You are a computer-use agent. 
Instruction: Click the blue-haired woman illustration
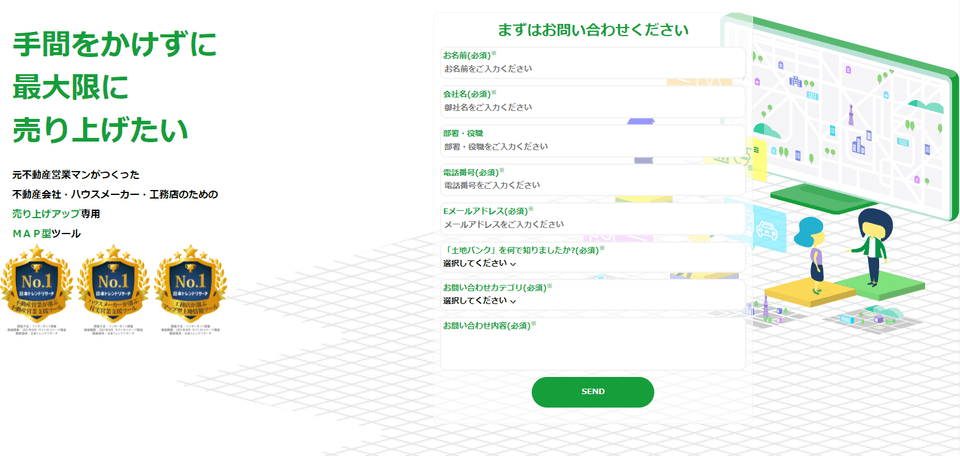click(x=811, y=251)
